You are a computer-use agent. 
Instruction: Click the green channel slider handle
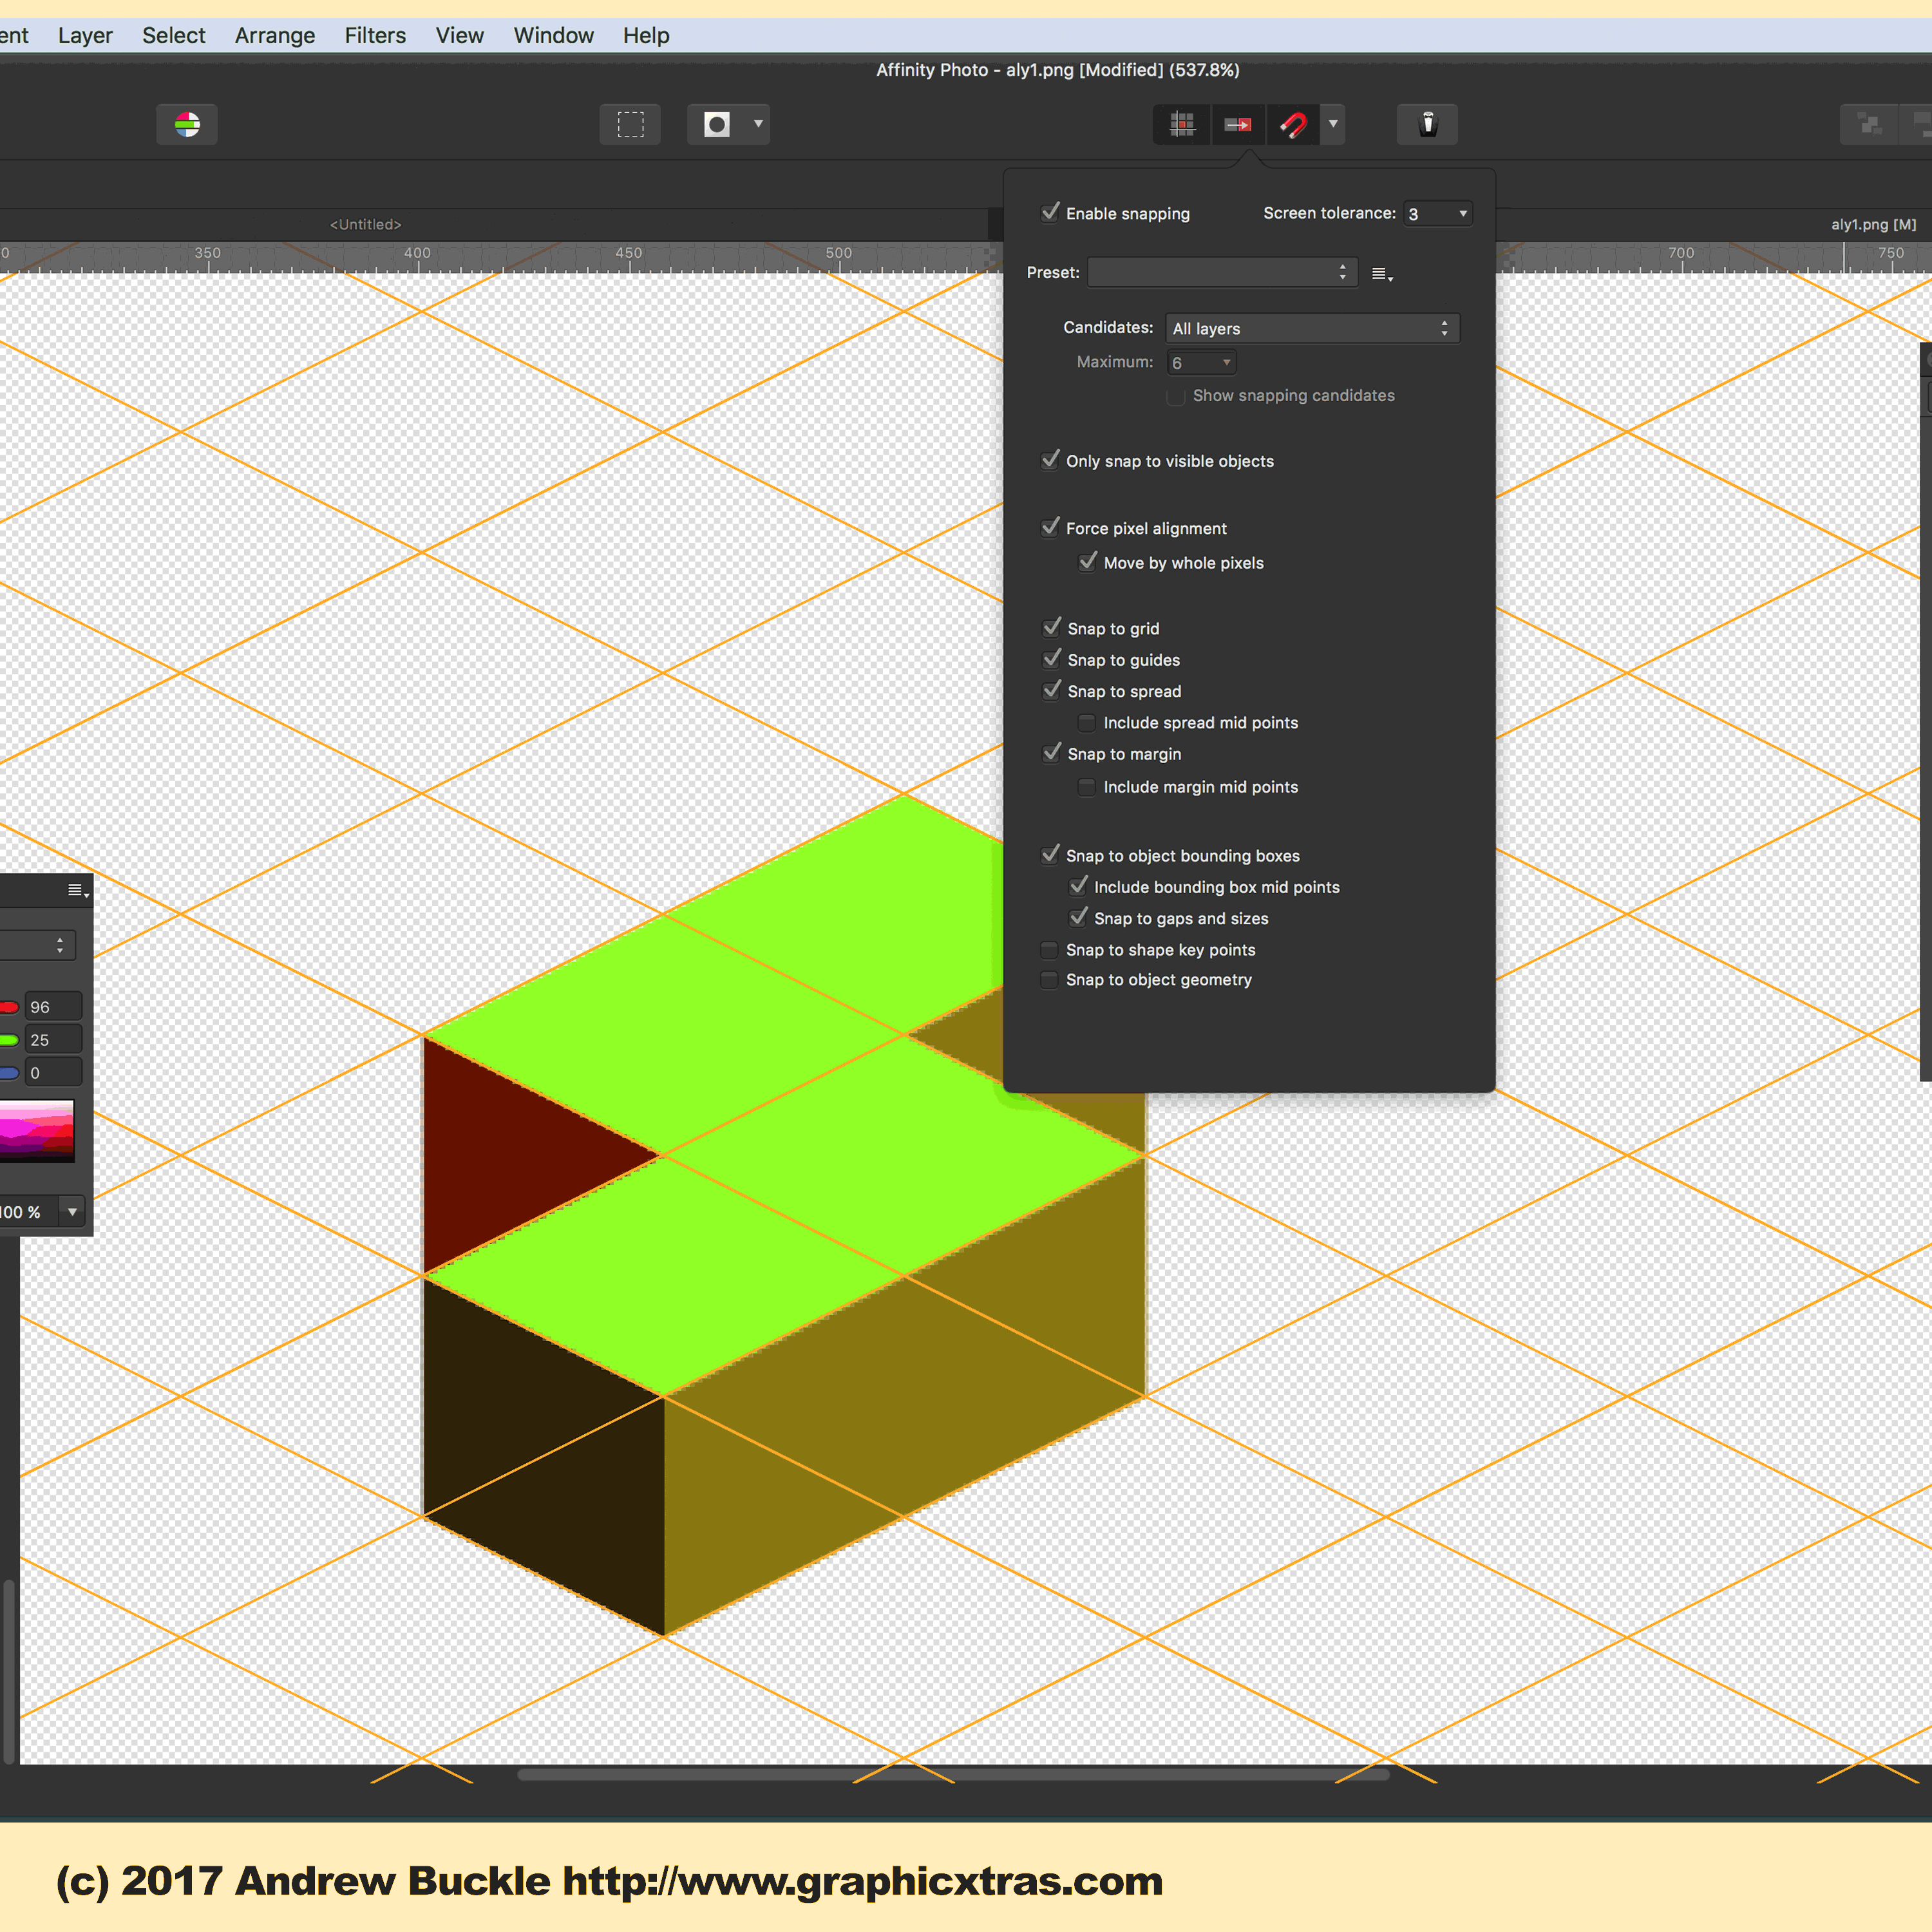pyautogui.click(x=9, y=1040)
